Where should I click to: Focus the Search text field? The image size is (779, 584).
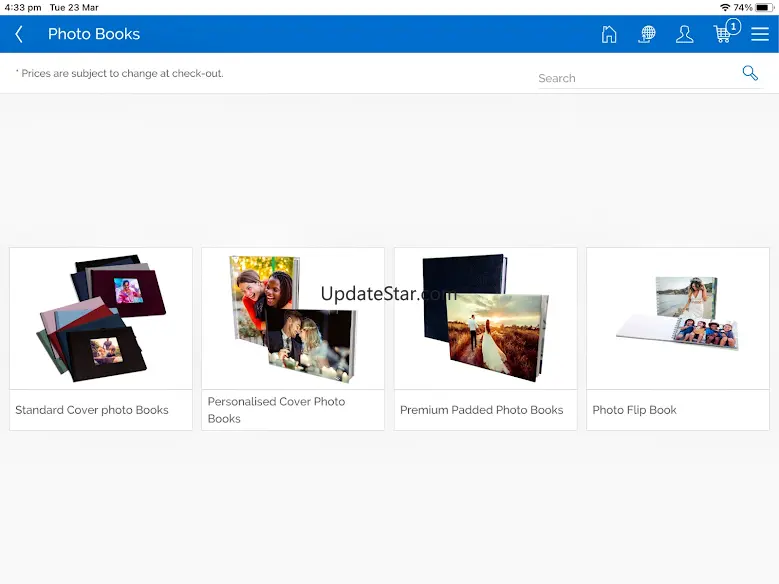point(637,78)
